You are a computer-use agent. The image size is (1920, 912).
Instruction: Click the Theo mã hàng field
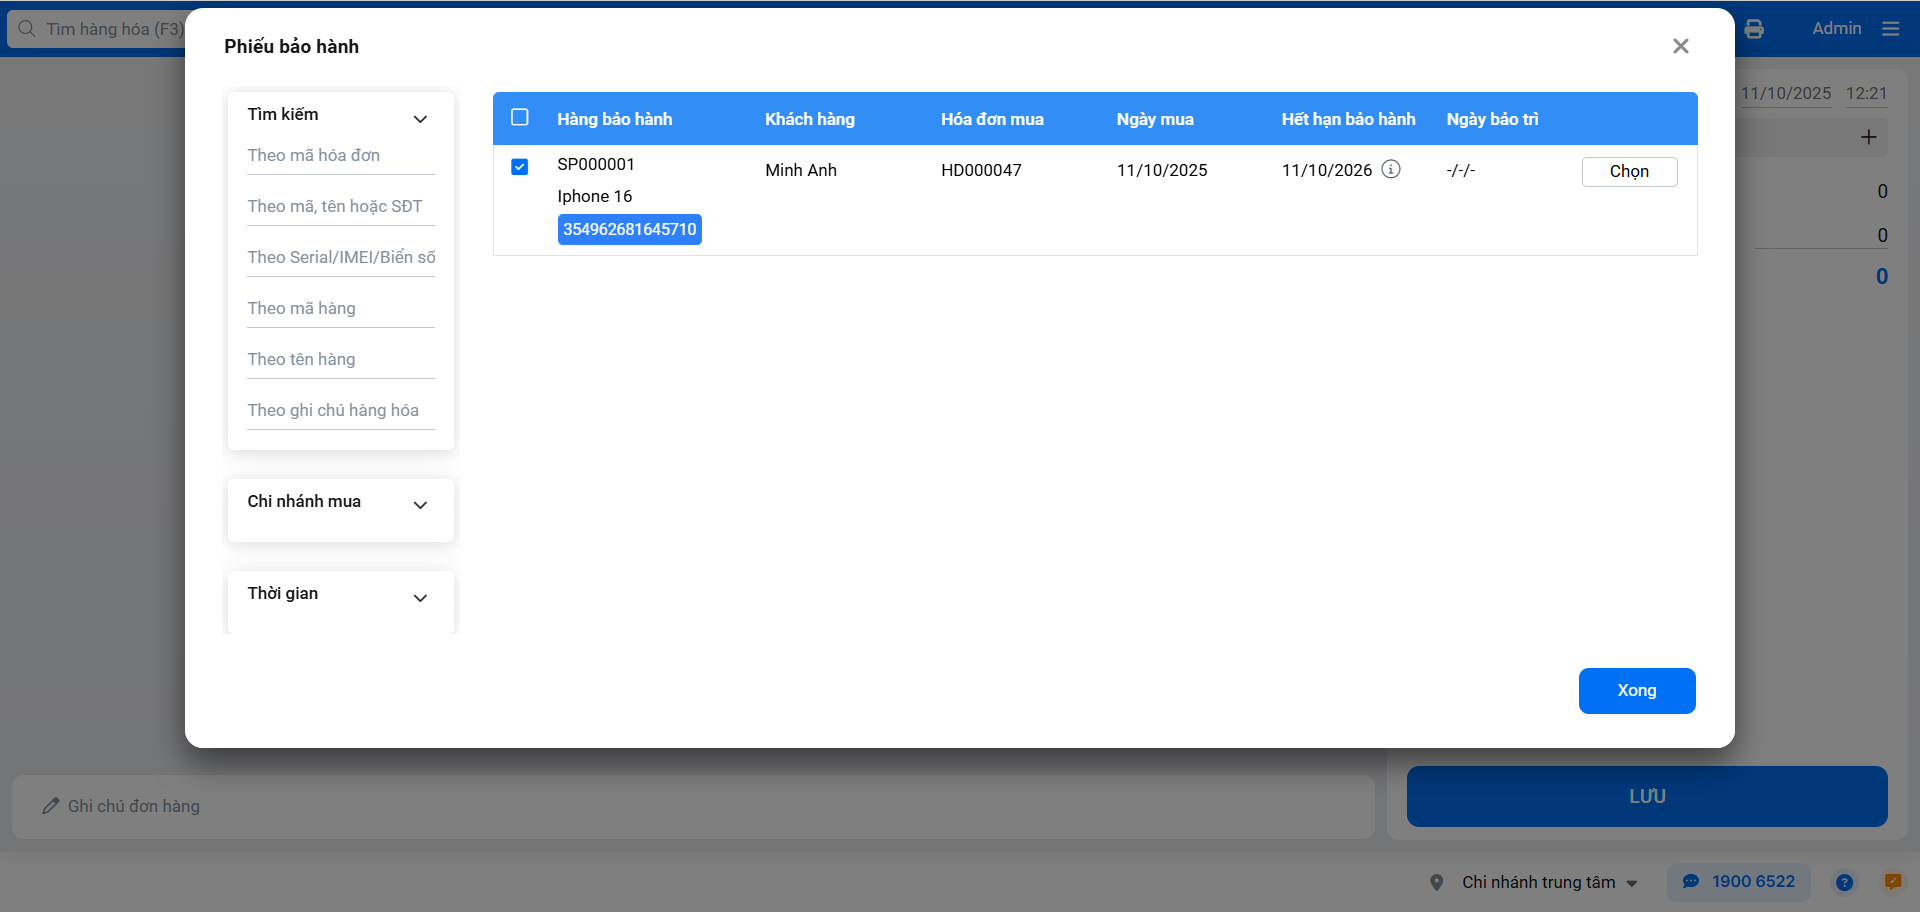coord(341,309)
